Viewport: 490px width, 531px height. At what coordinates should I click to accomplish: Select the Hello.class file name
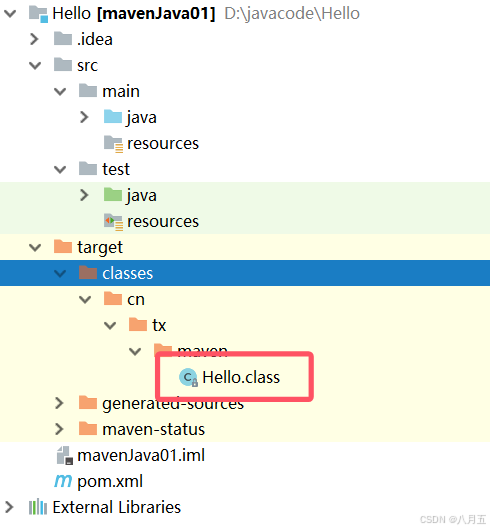click(x=241, y=377)
